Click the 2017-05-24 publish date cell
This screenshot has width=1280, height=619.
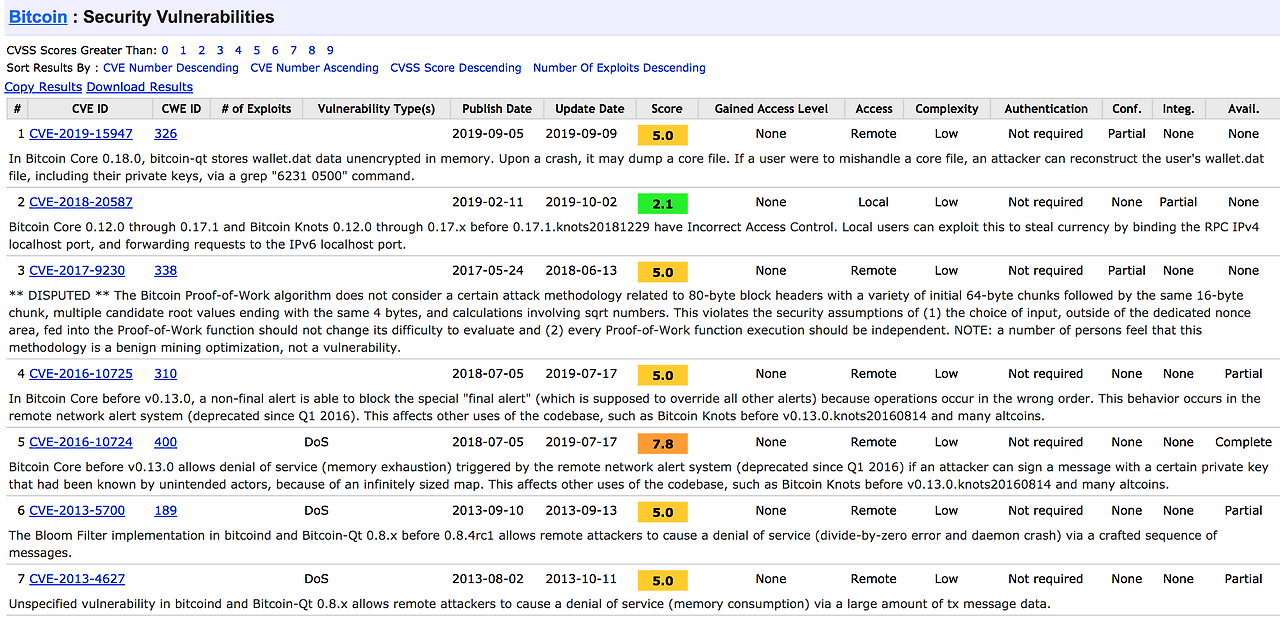click(x=487, y=270)
